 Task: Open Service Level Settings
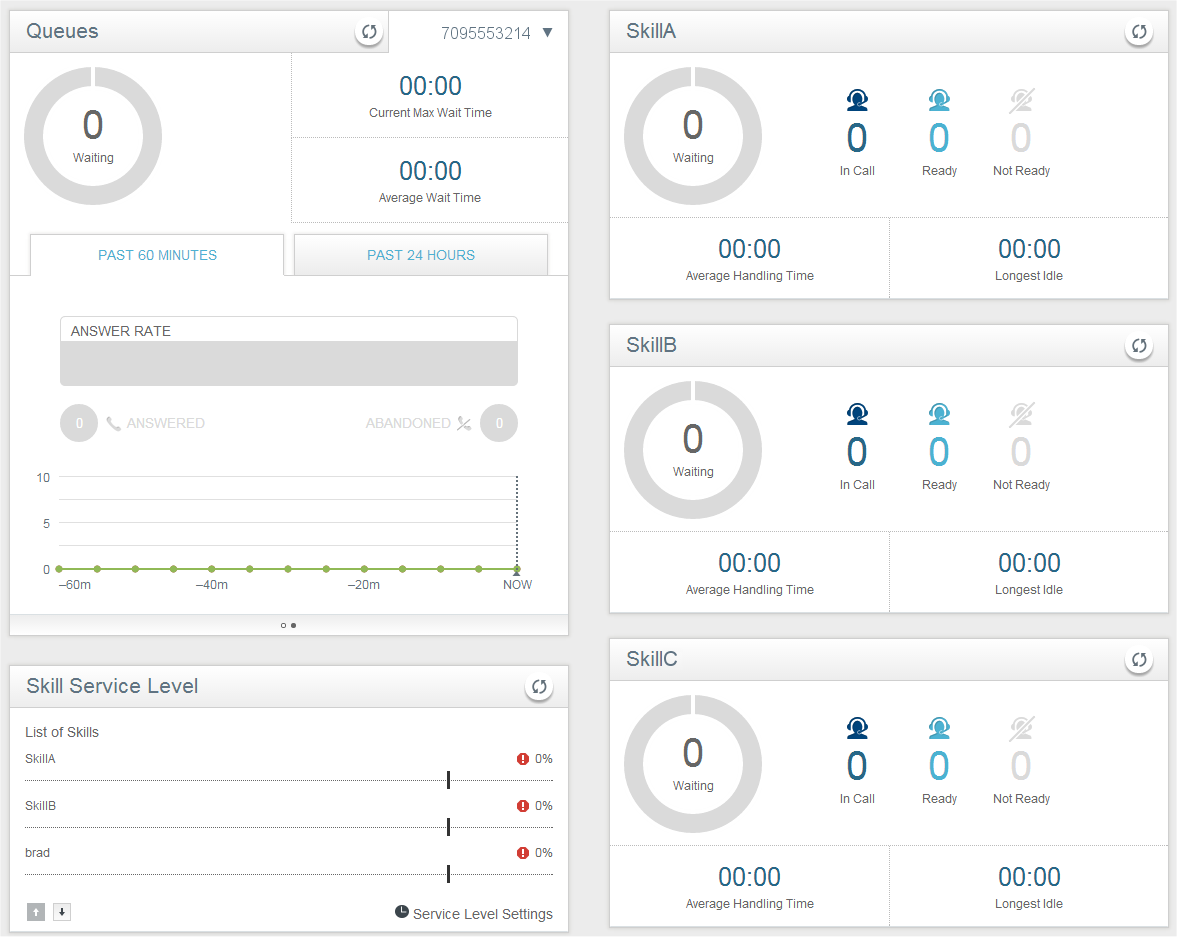click(474, 913)
